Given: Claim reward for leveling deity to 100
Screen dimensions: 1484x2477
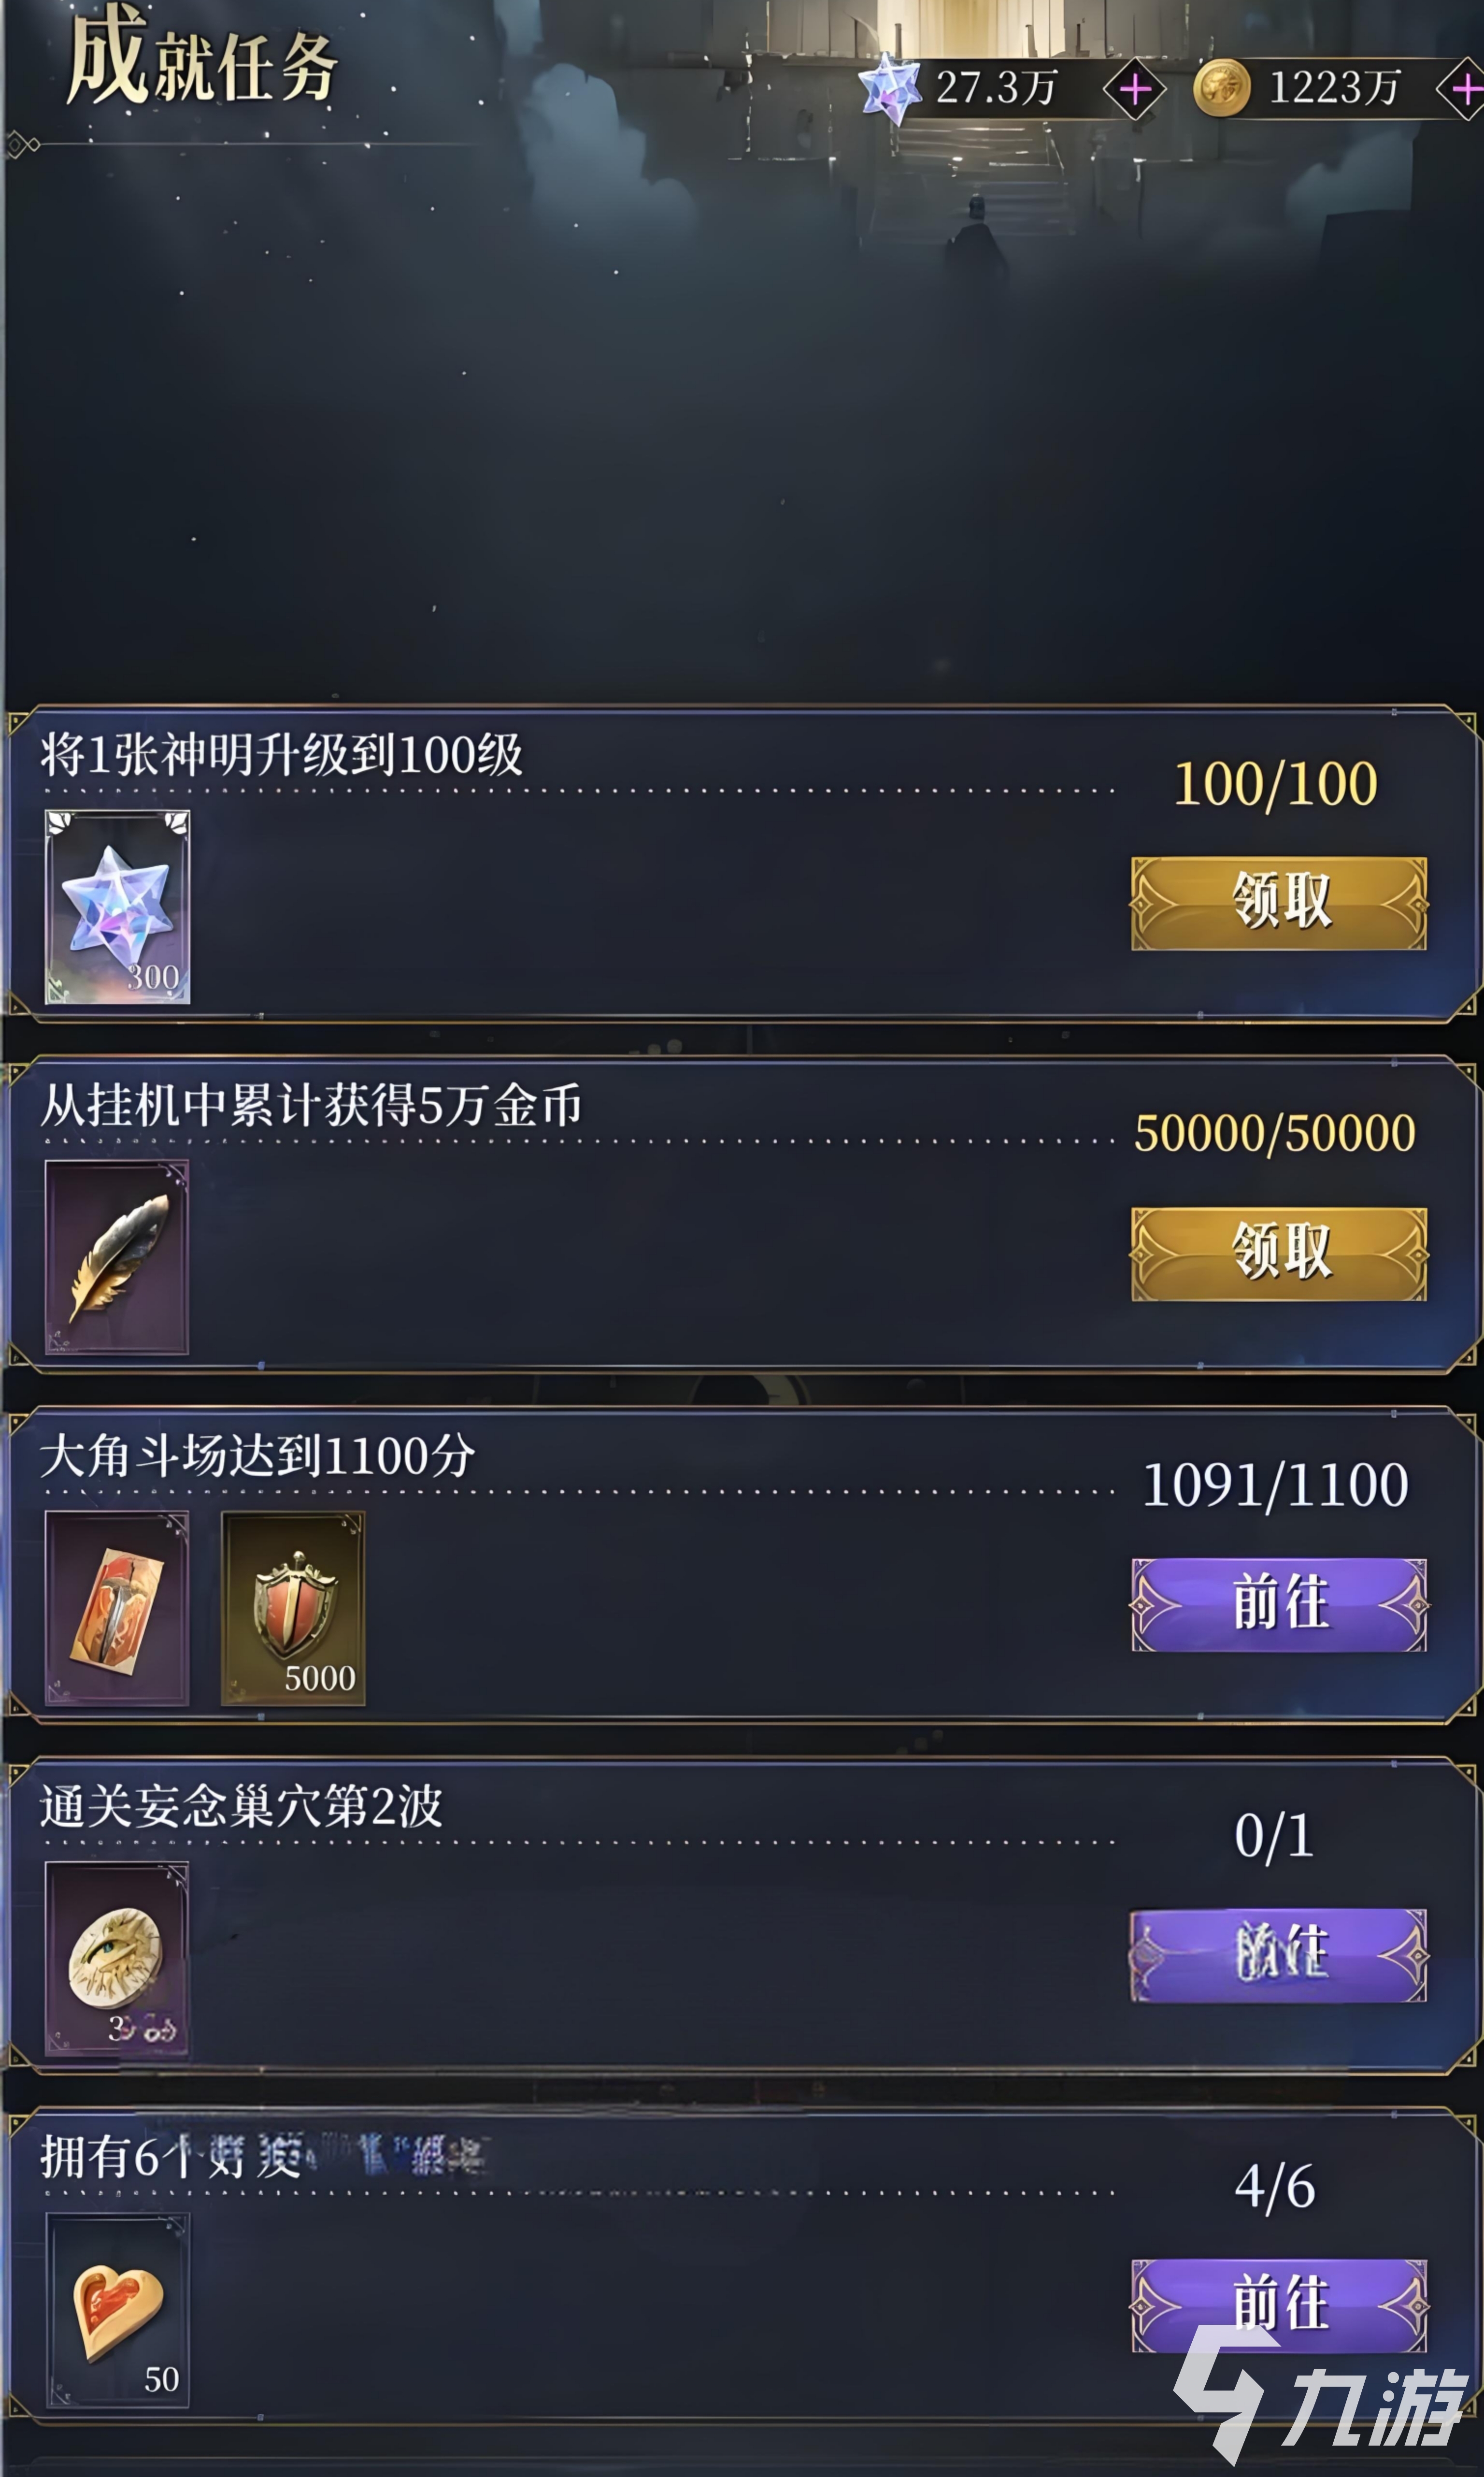Looking at the screenshot, I should pyautogui.click(x=1279, y=903).
